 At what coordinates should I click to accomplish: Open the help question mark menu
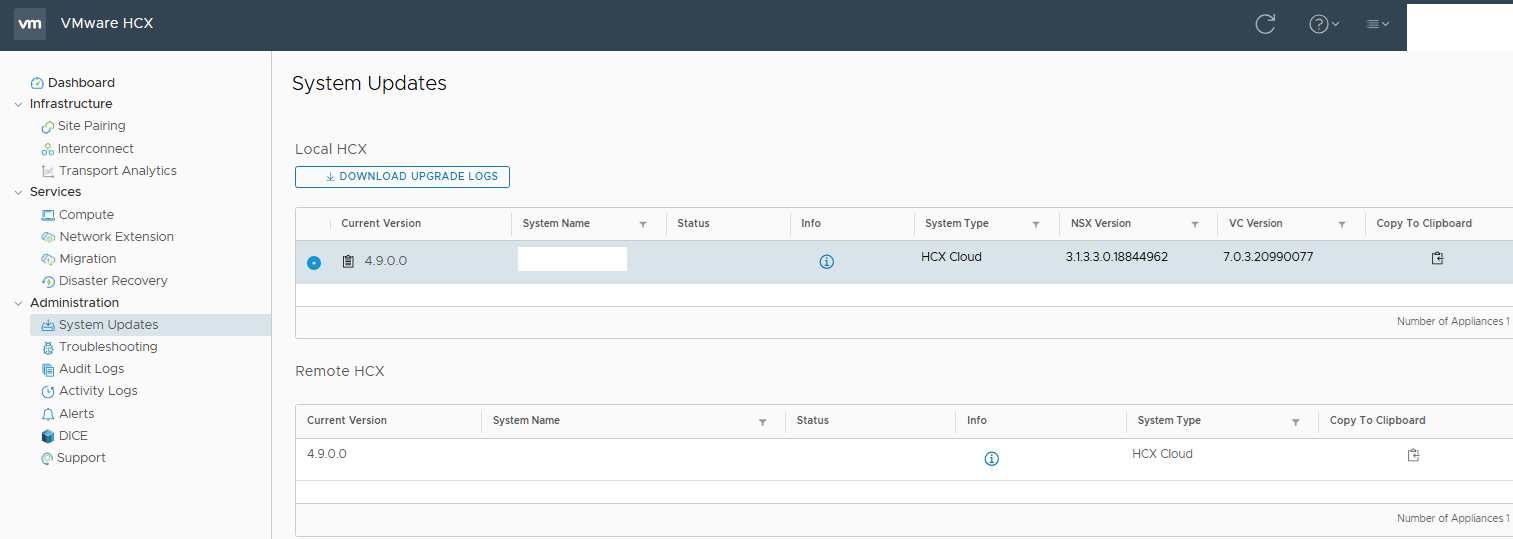click(x=1323, y=24)
